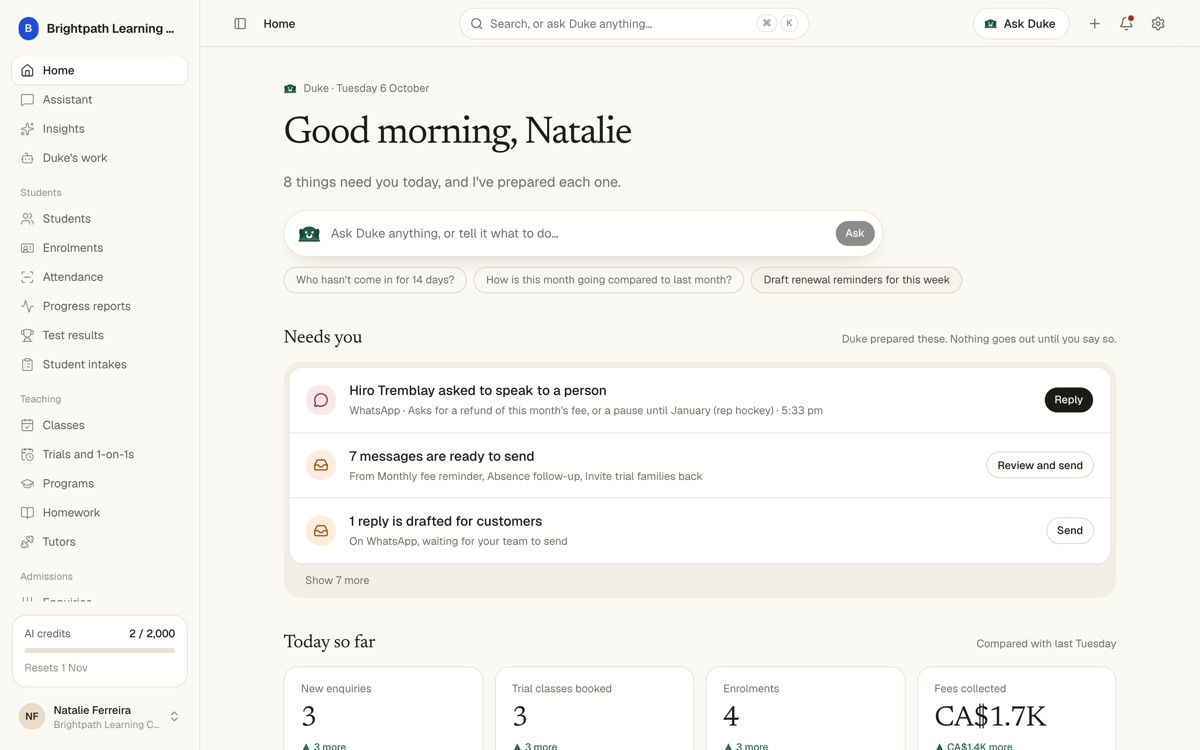Image resolution: width=1200 pixels, height=750 pixels.
Task: Click the AI credits progress bar
Action: click(x=100, y=651)
